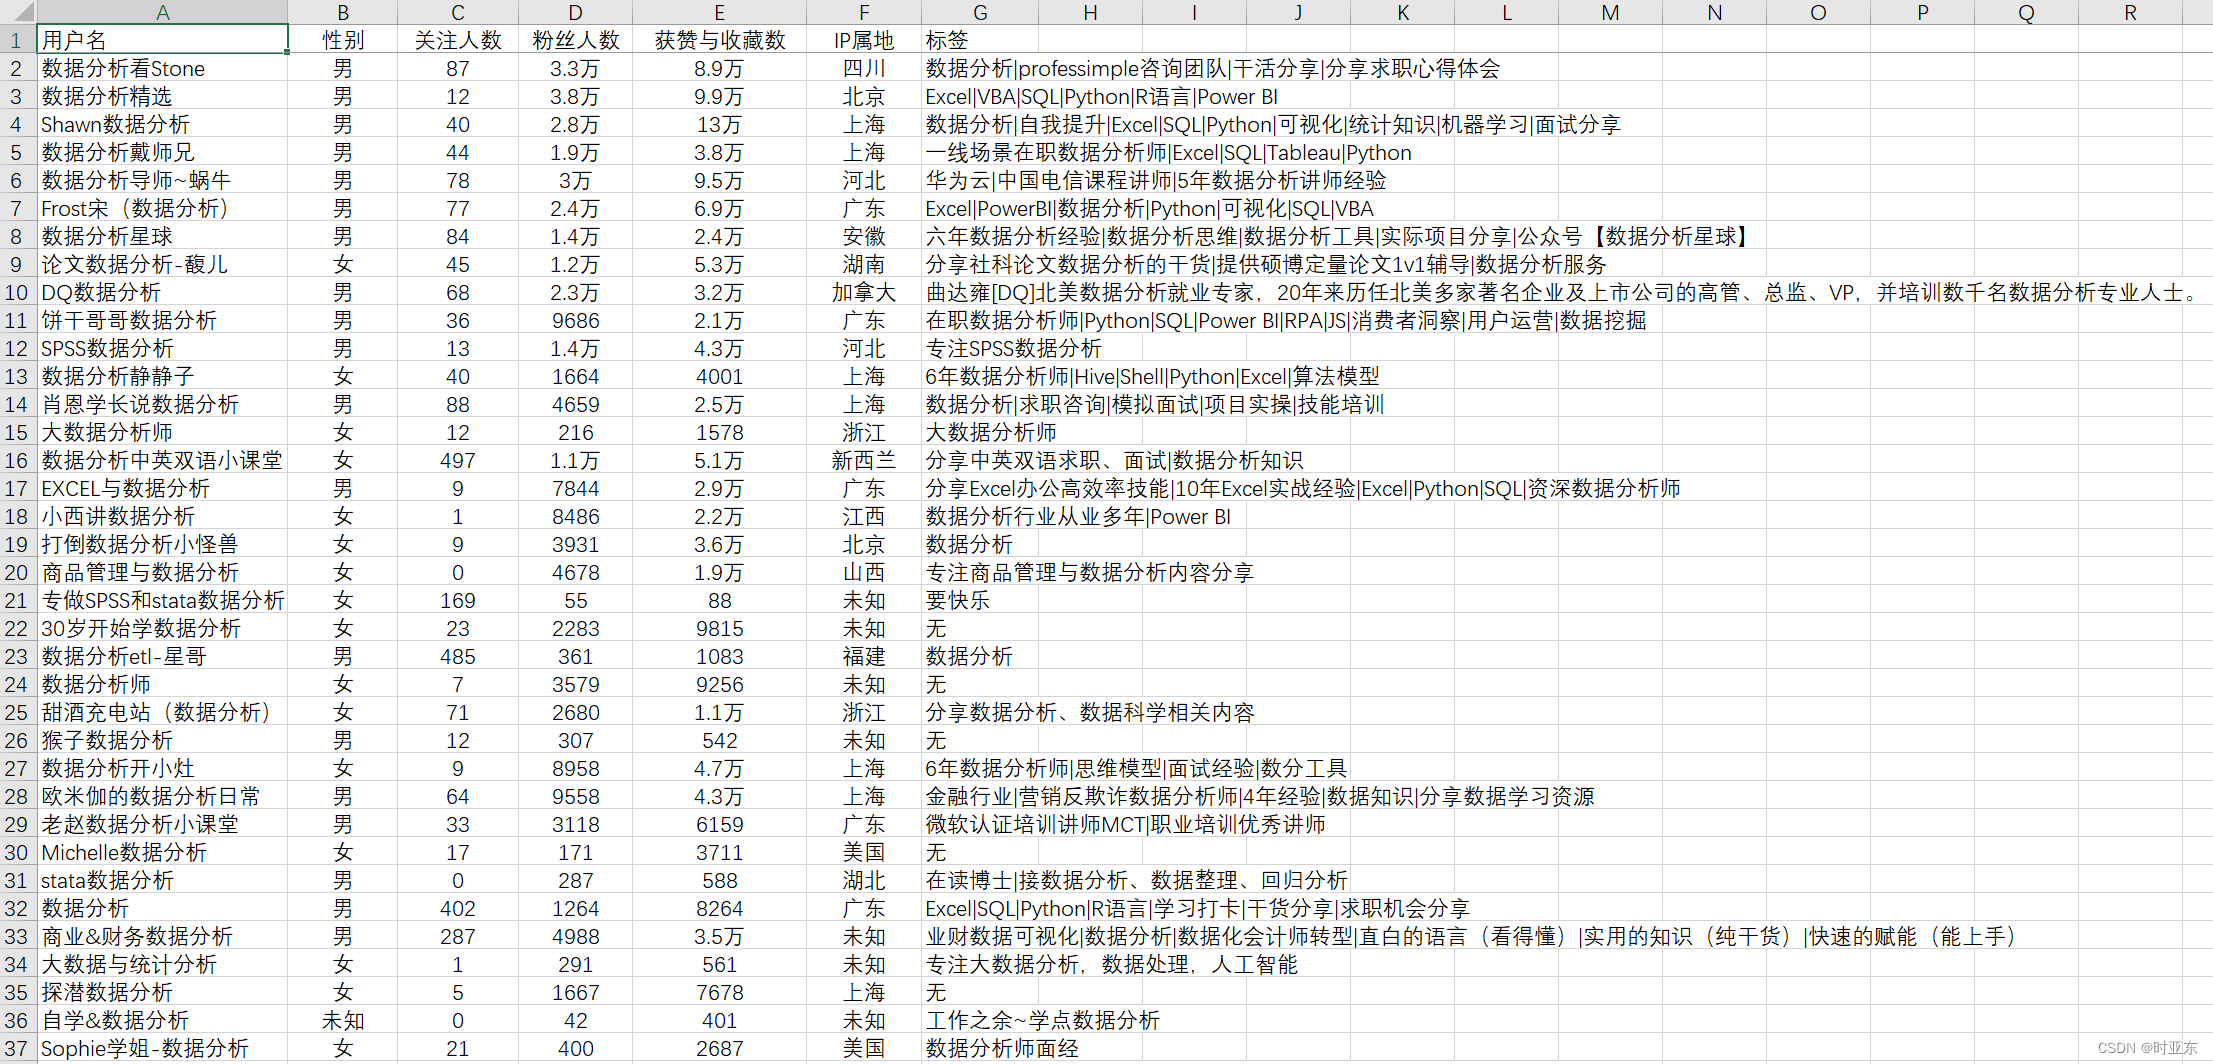Select cell 'EXCEL与数据分析'
The height and width of the screenshot is (1064, 2213).
(162, 489)
